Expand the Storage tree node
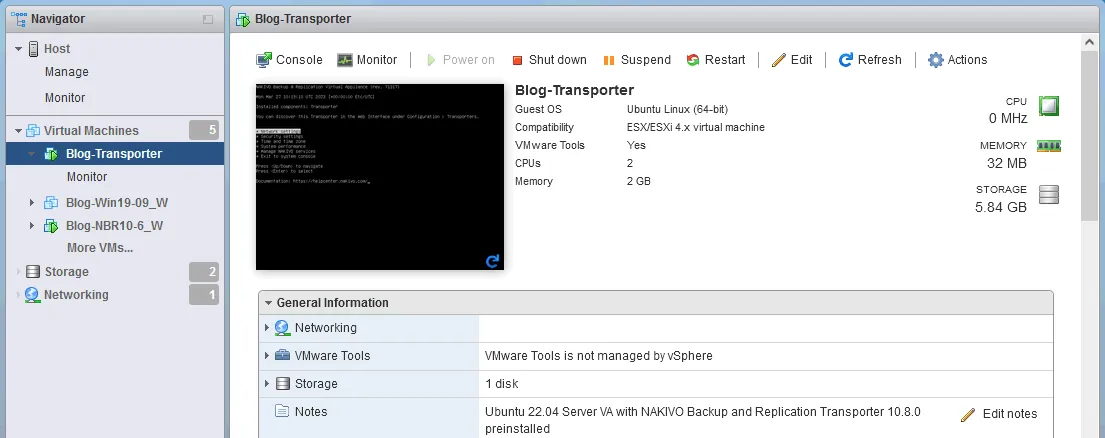 [x=18, y=272]
